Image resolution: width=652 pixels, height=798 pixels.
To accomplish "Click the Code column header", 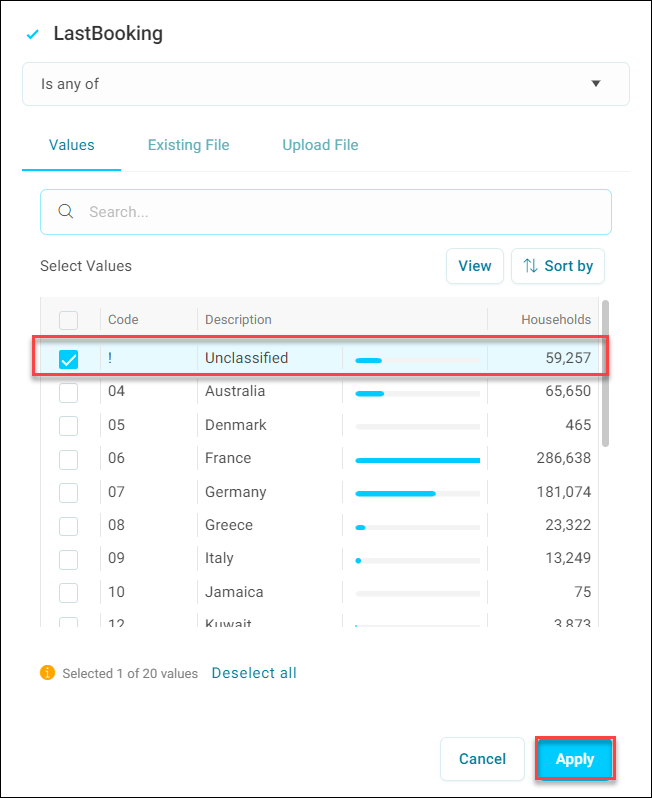I will click(x=123, y=320).
